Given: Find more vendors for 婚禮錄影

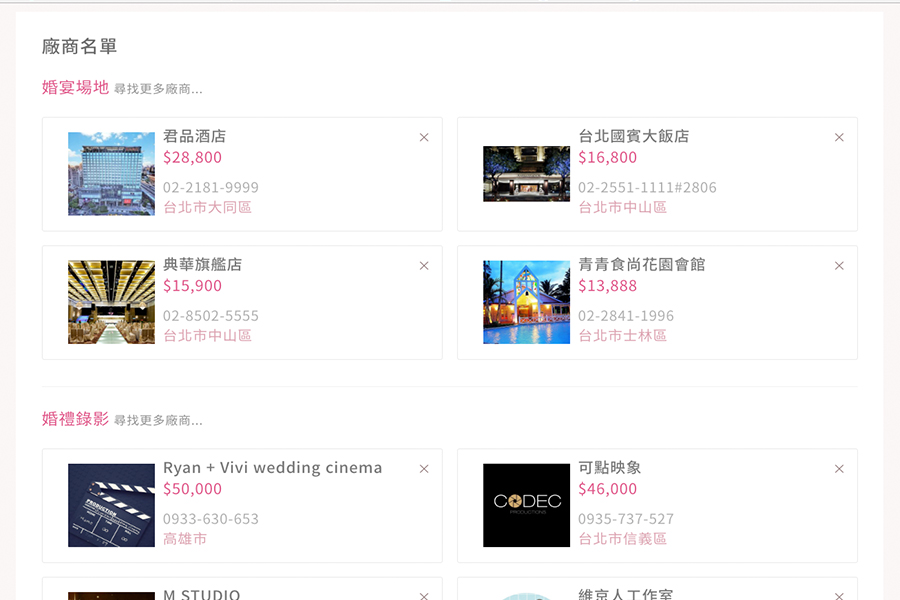Looking at the screenshot, I should click(158, 420).
